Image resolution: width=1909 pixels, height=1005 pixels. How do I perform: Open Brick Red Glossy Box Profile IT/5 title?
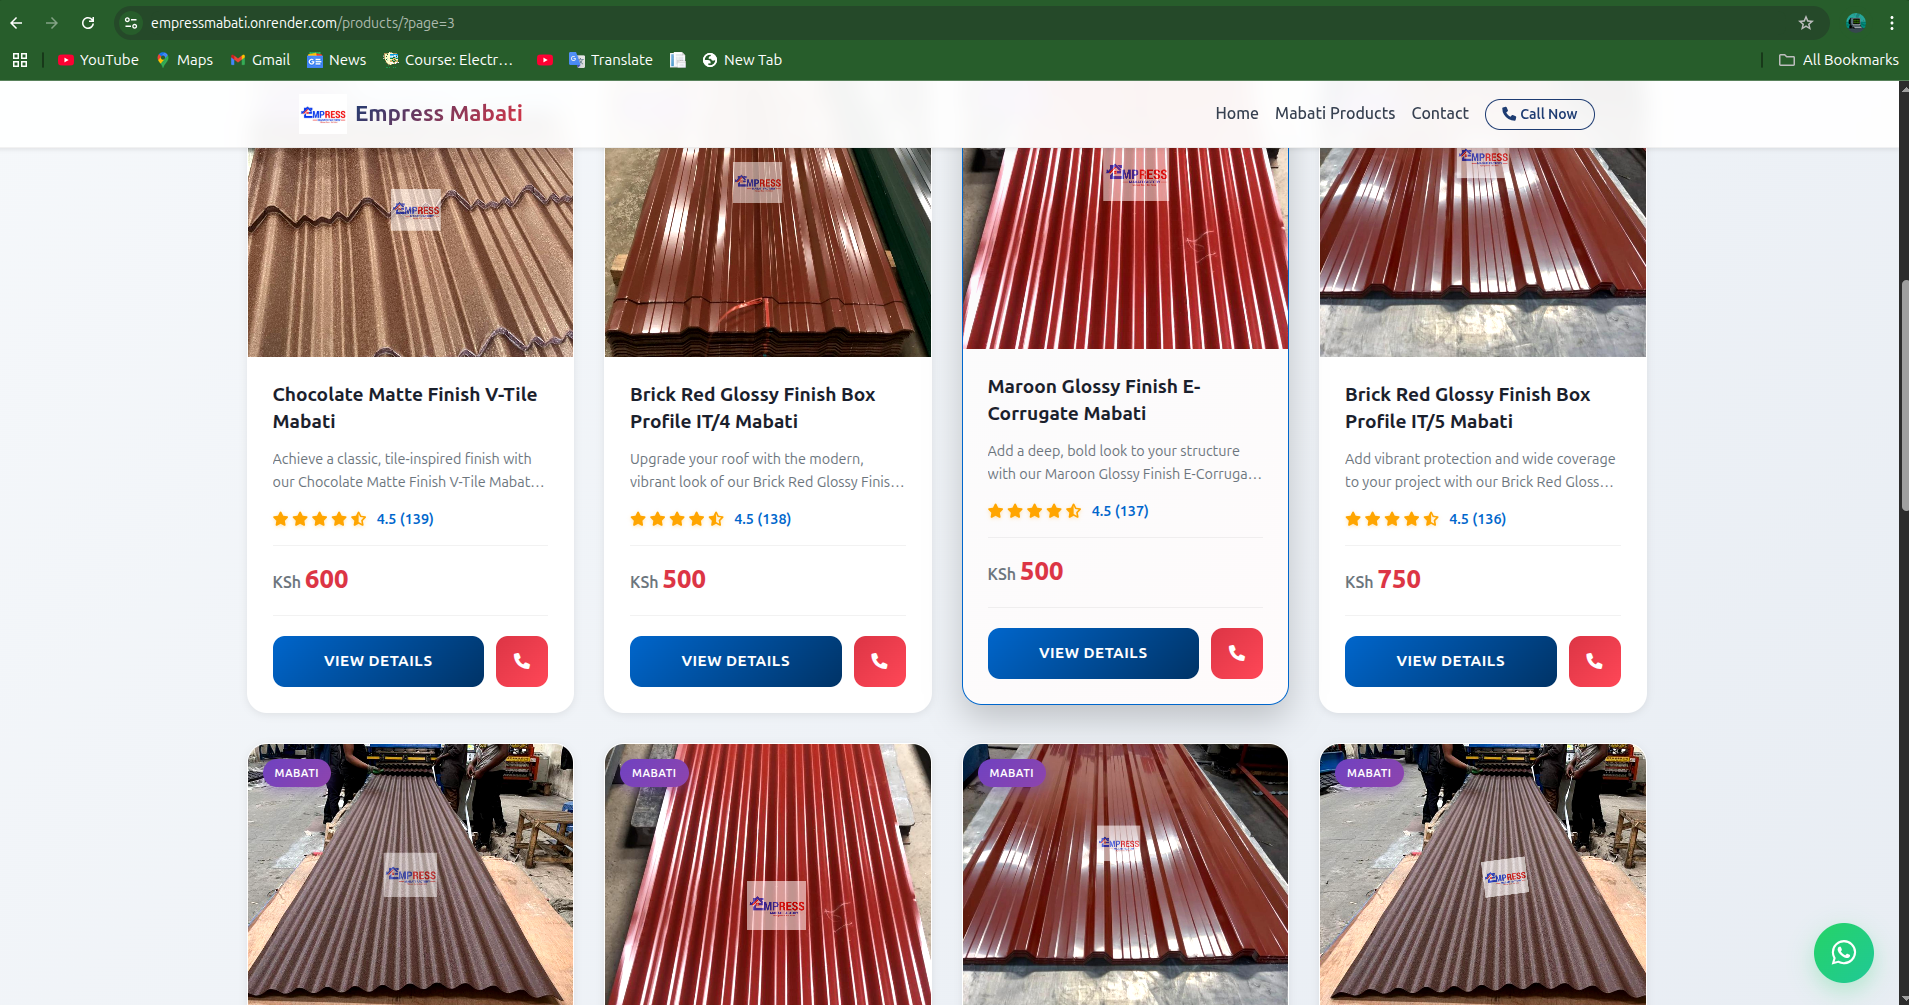(x=1467, y=408)
